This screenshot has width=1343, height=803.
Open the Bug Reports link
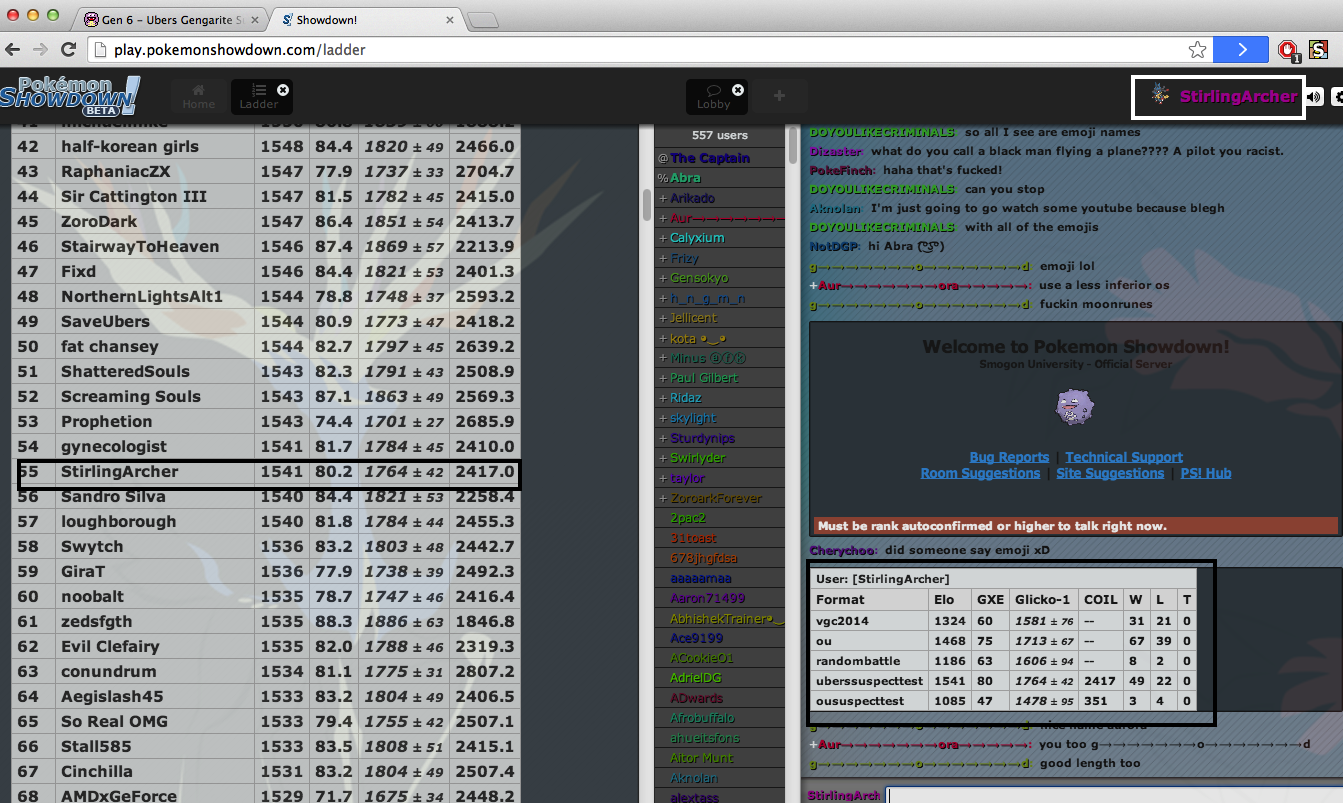click(1009, 457)
